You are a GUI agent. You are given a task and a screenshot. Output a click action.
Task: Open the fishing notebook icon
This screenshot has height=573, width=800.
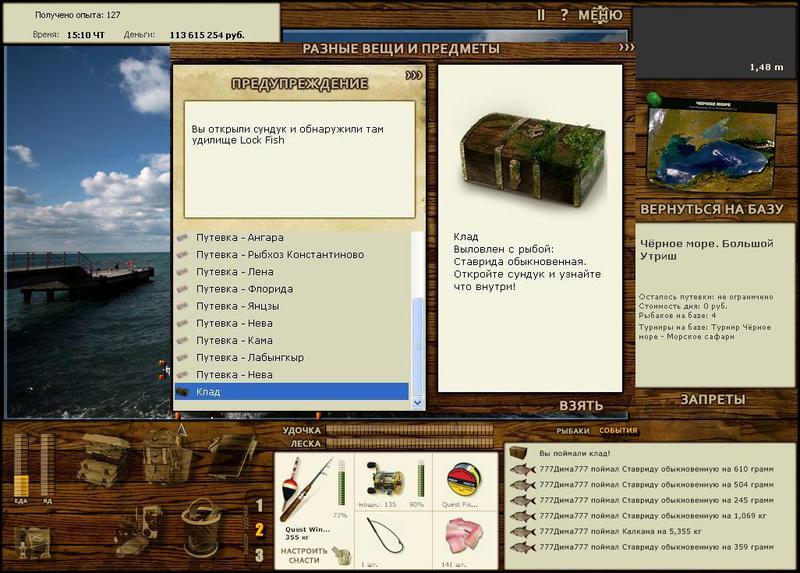coord(233,456)
